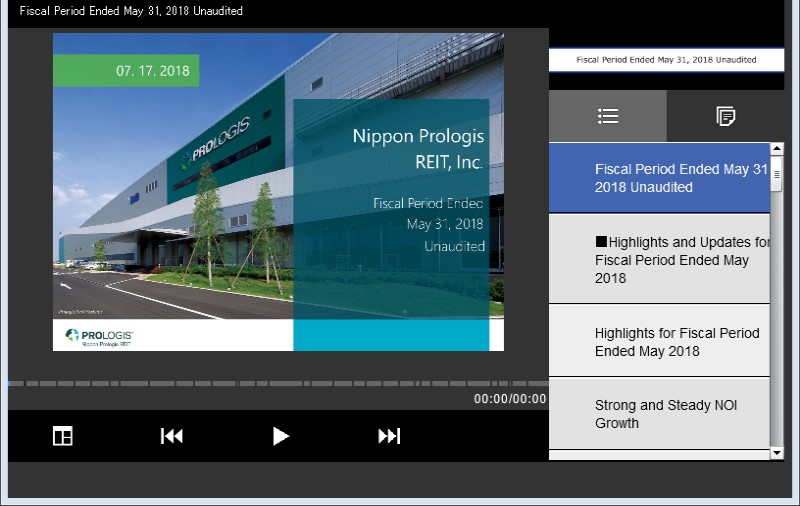The image size is (800, 506).
Task: Switch to the notes document tab
Action: (725, 116)
